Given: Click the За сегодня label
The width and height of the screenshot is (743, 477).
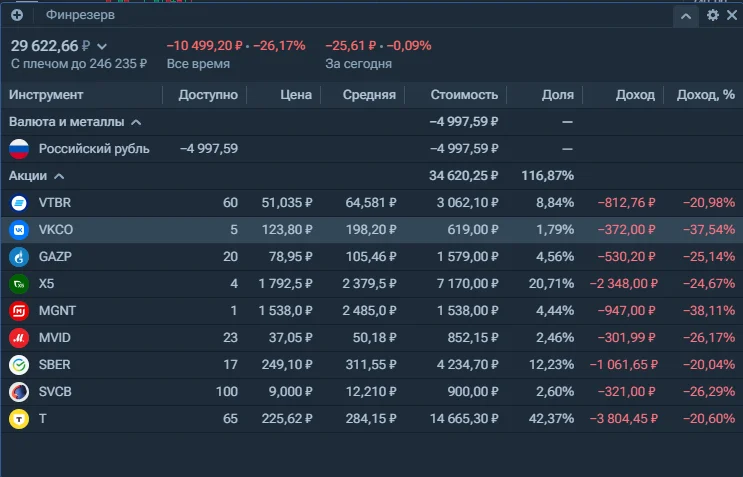Looking at the screenshot, I should 358,64.
